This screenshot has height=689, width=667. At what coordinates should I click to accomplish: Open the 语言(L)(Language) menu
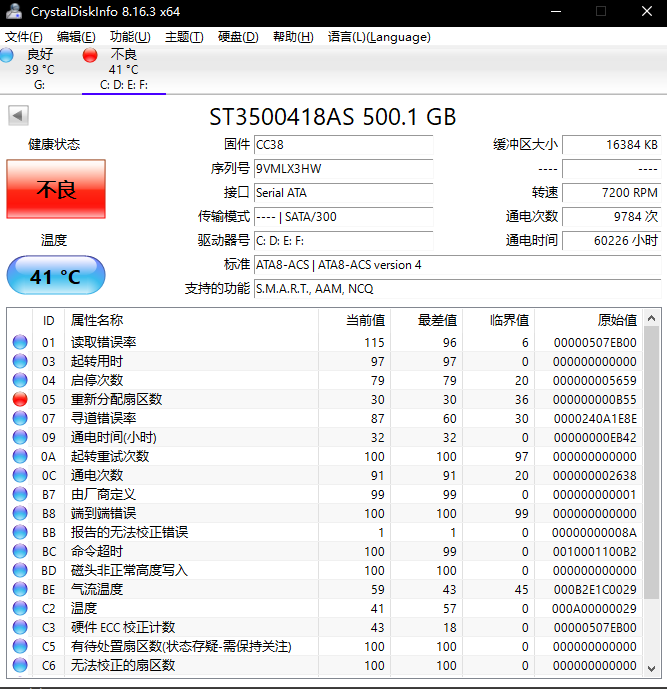coord(379,37)
